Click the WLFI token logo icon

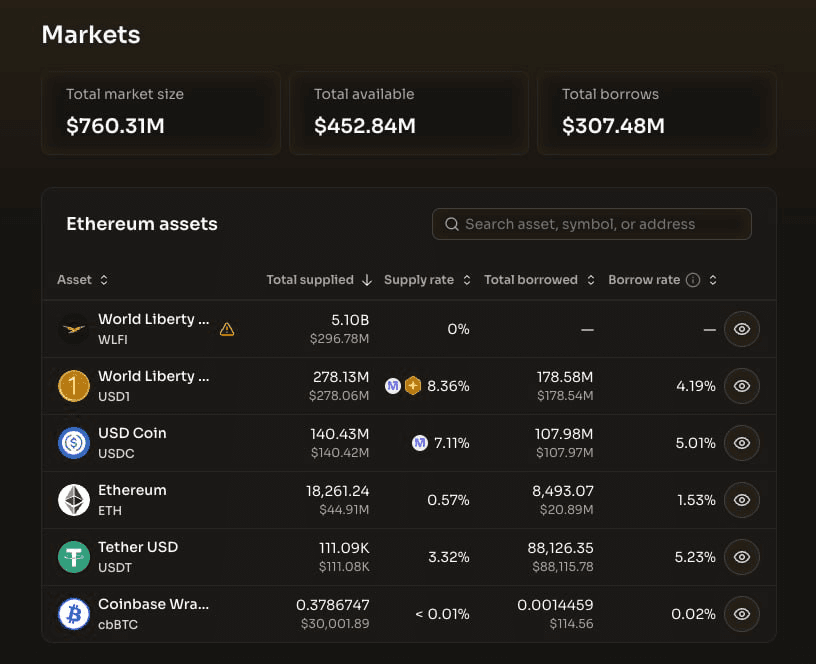click(x=73, y=329)
